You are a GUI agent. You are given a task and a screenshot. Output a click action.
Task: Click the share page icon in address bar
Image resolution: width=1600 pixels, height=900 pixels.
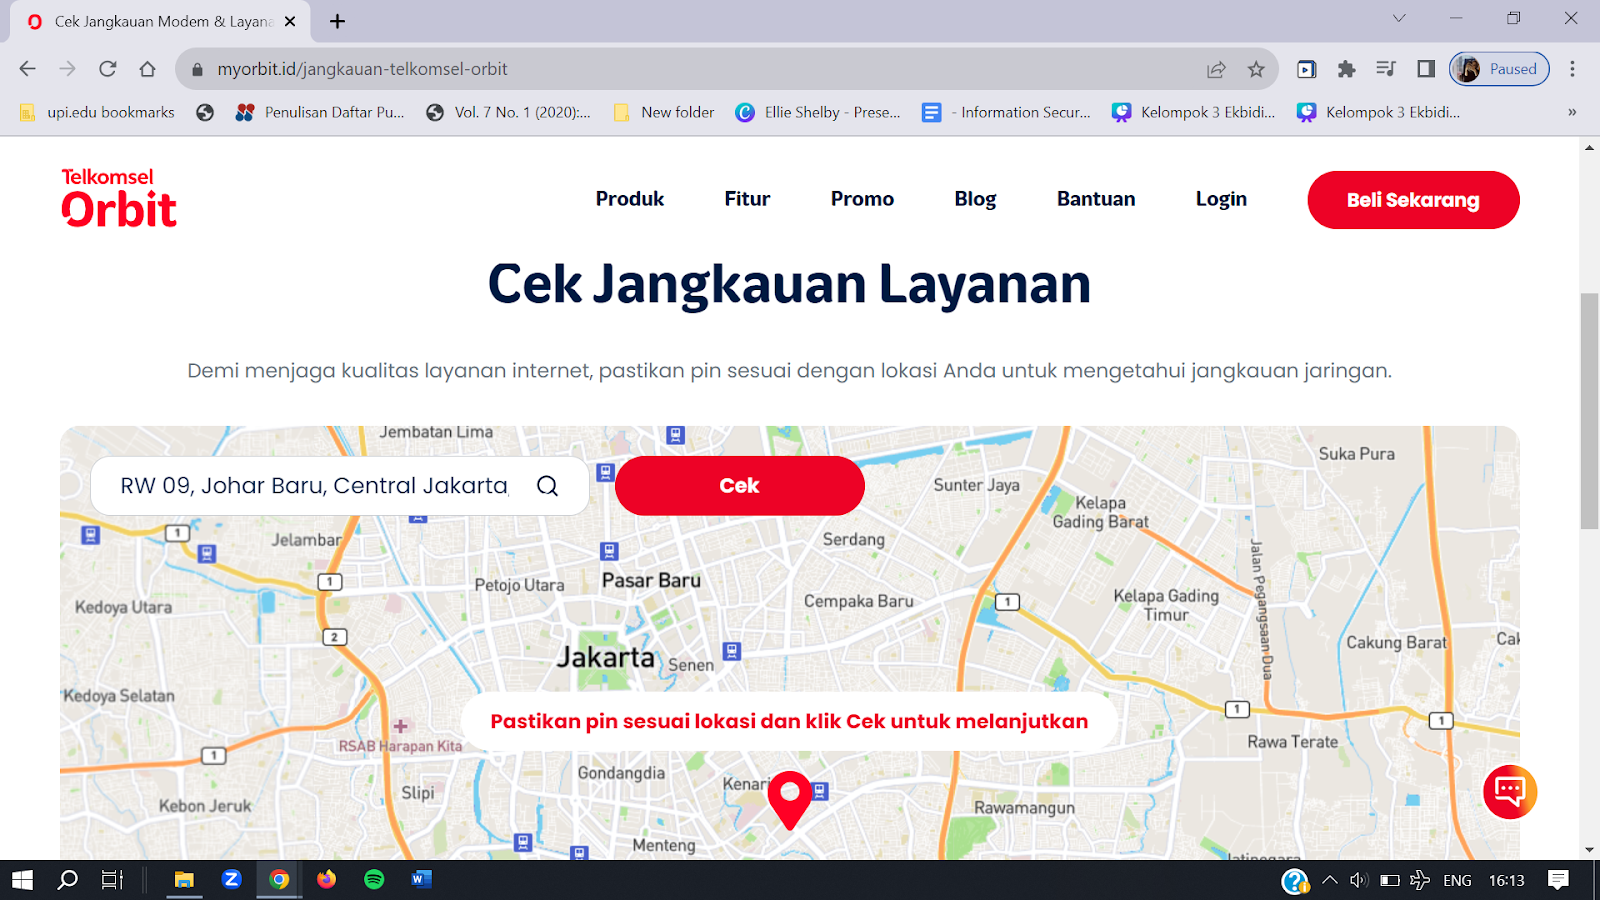[1216, 69]
